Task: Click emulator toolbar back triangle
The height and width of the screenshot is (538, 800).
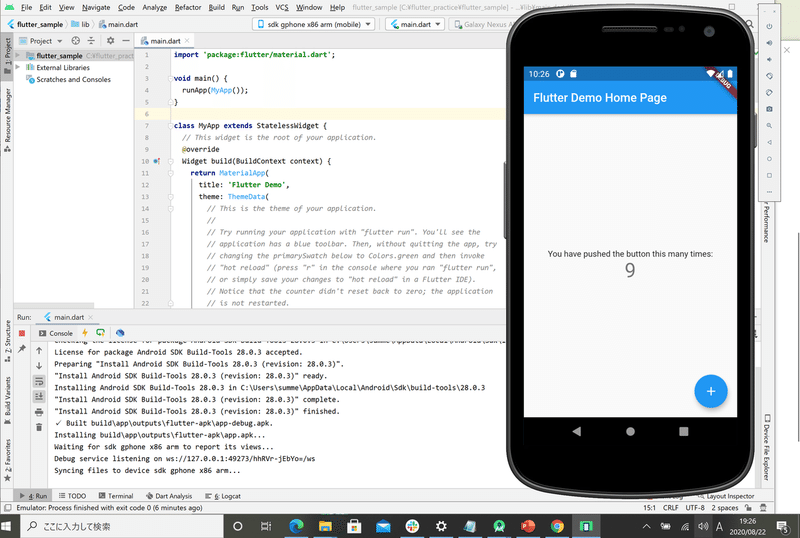Action: tap(769, 142)
